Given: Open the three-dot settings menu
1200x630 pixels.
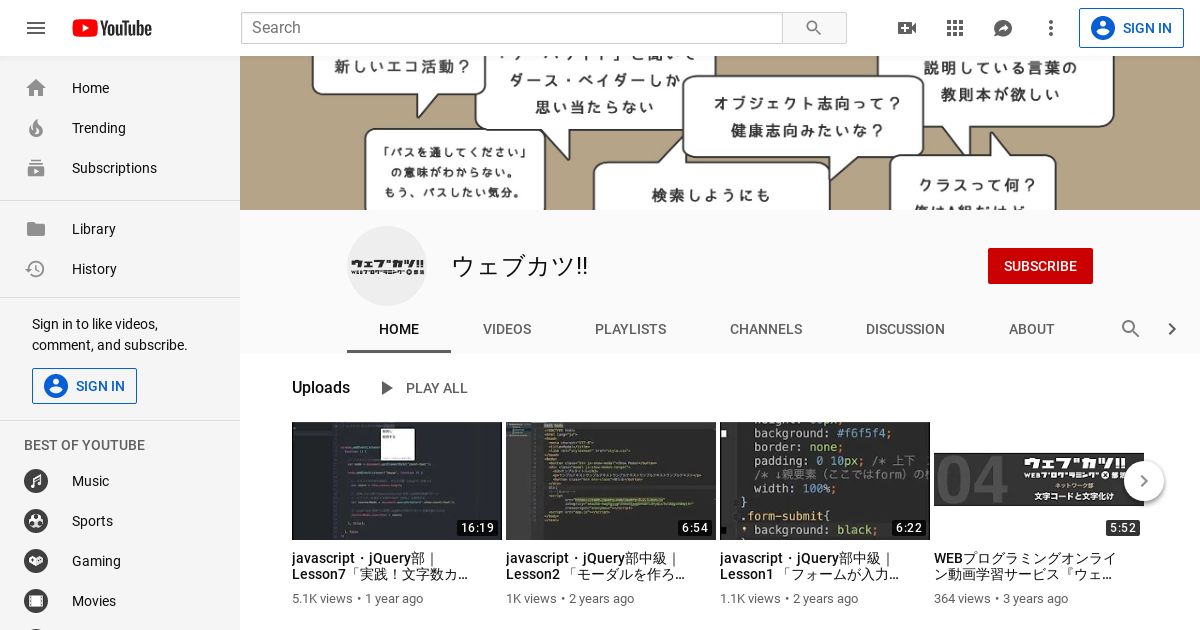Looking at the screenshot, I should click(1051, 28).
